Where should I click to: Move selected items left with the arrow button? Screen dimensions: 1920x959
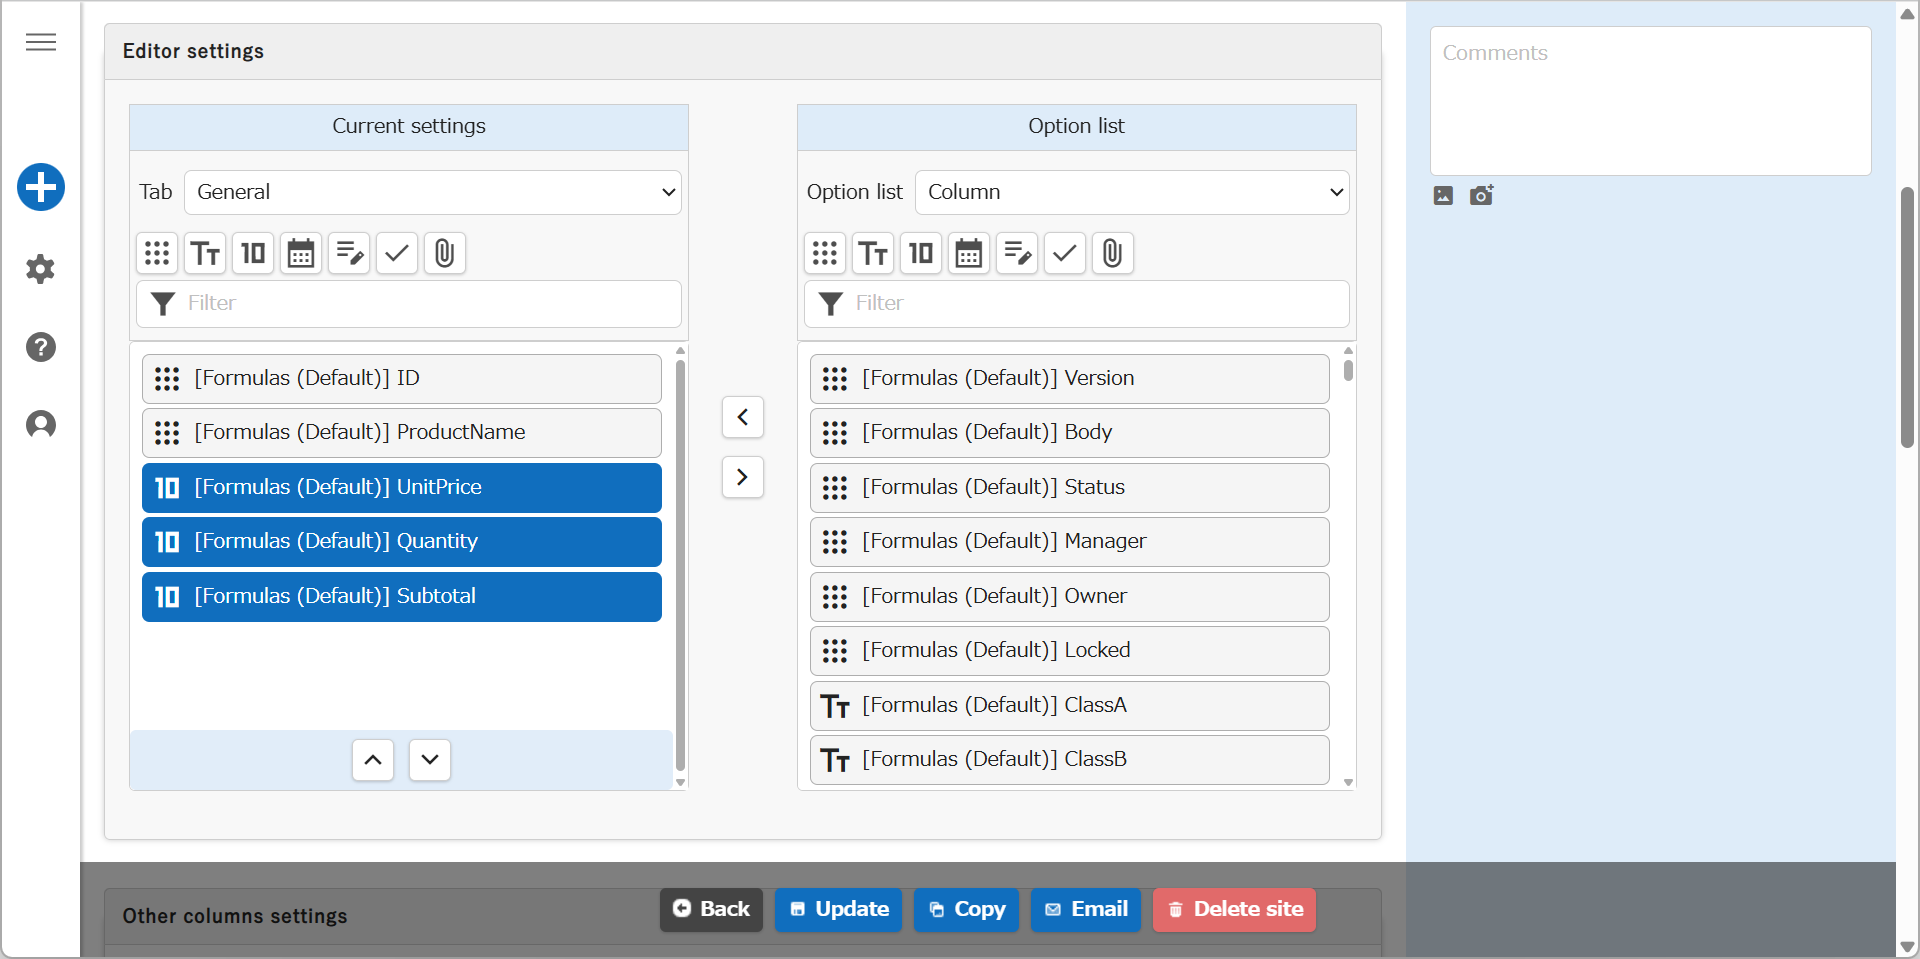[743, 417]
